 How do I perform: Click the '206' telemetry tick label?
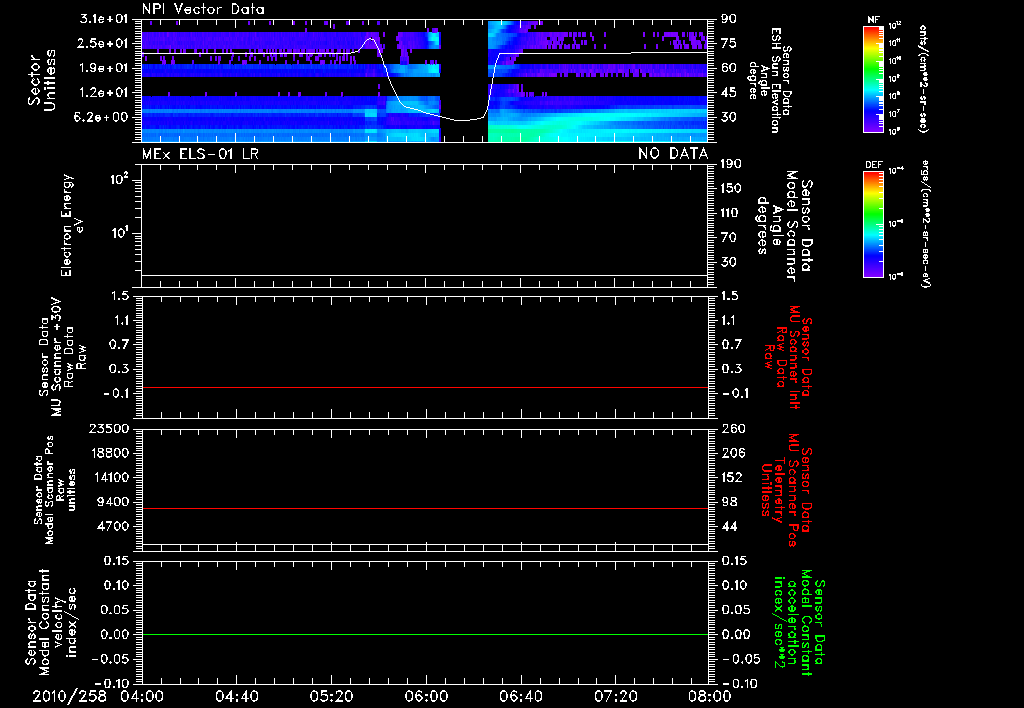(733, 453)
